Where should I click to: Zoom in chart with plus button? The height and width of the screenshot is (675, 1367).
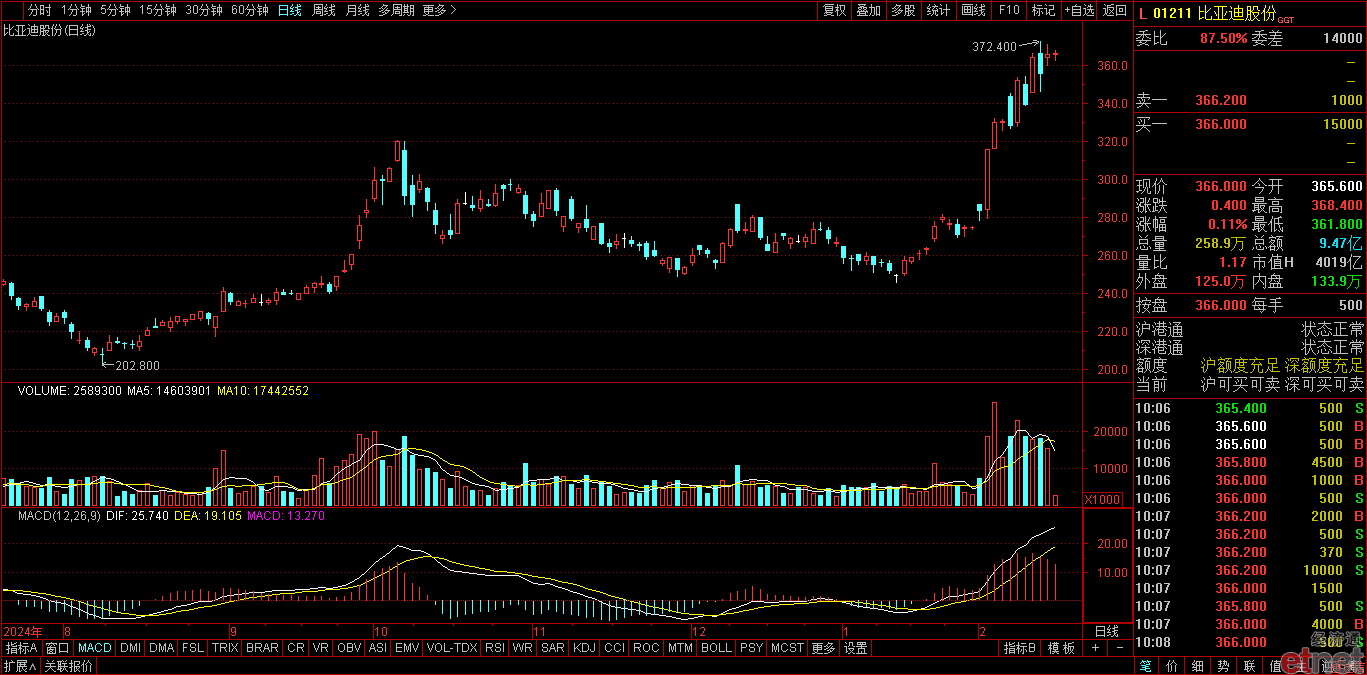coord(1095,648)
